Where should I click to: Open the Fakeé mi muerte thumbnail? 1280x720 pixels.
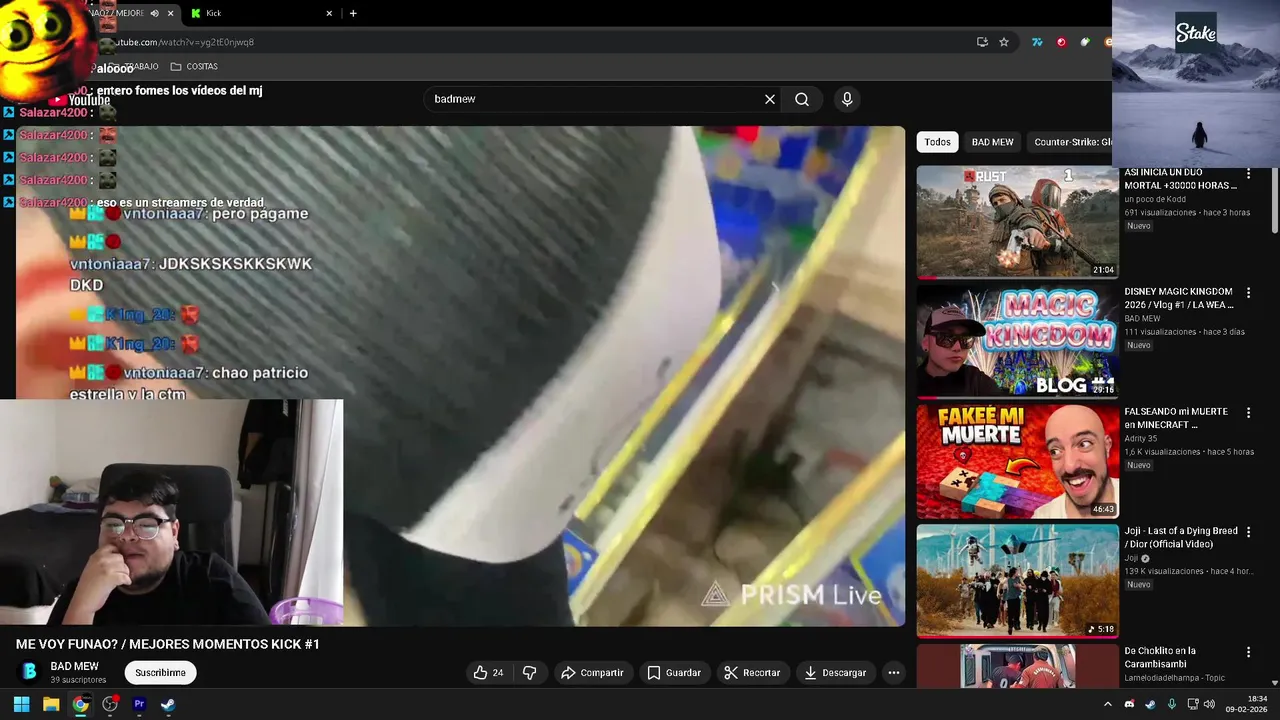point(1017,461)
